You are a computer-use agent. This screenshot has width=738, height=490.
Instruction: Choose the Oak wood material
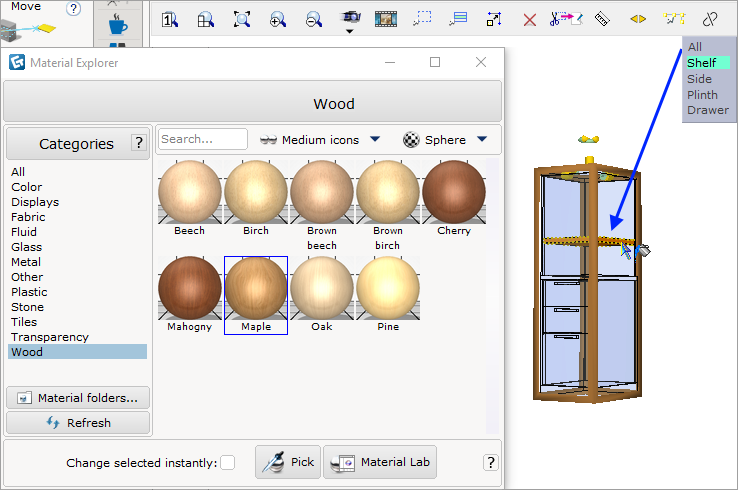pyautogui.click(x=322, y=294)
